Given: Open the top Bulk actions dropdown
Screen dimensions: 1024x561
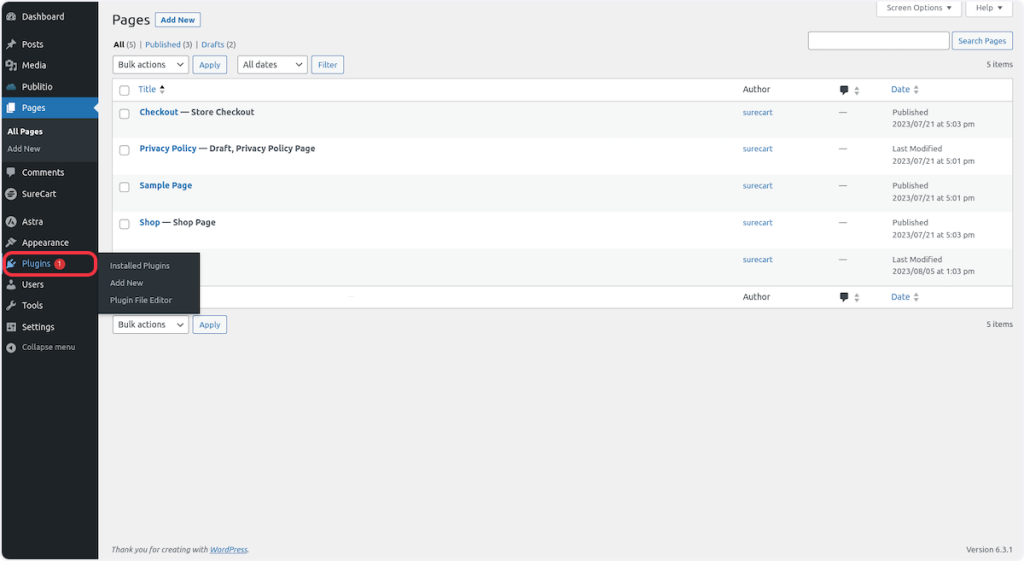Looking at the screenshot, I should click(150, 64).
